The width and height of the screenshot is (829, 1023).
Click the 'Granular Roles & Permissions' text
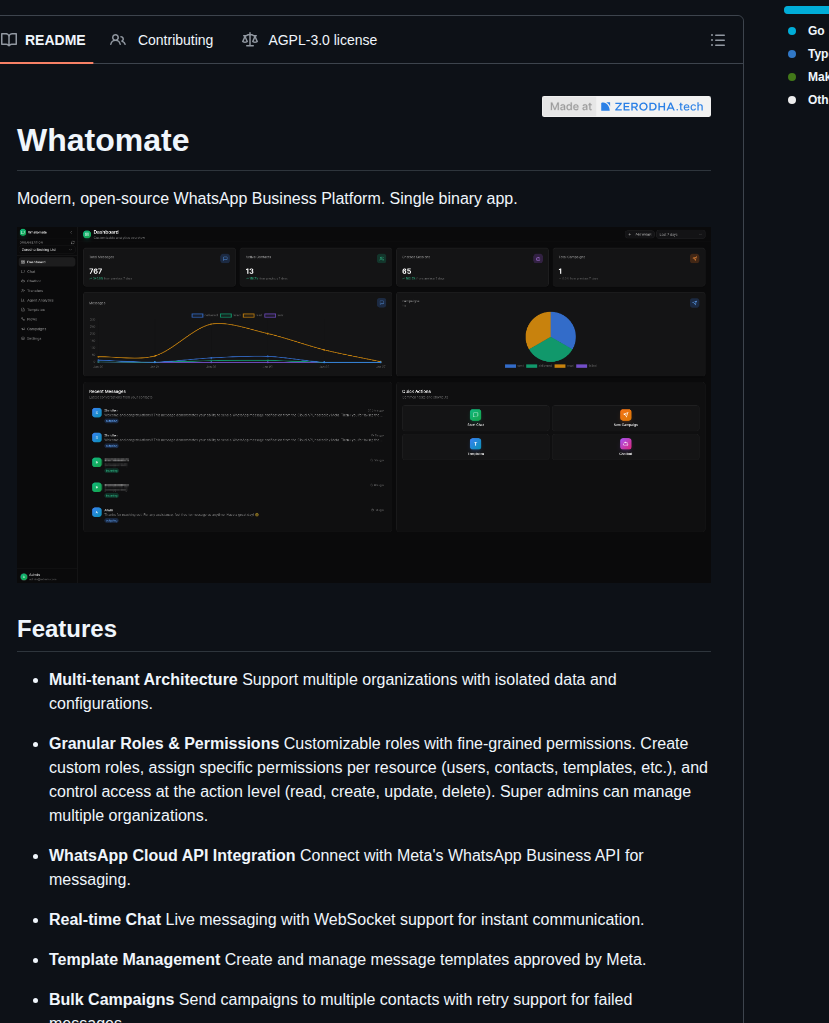164,744
